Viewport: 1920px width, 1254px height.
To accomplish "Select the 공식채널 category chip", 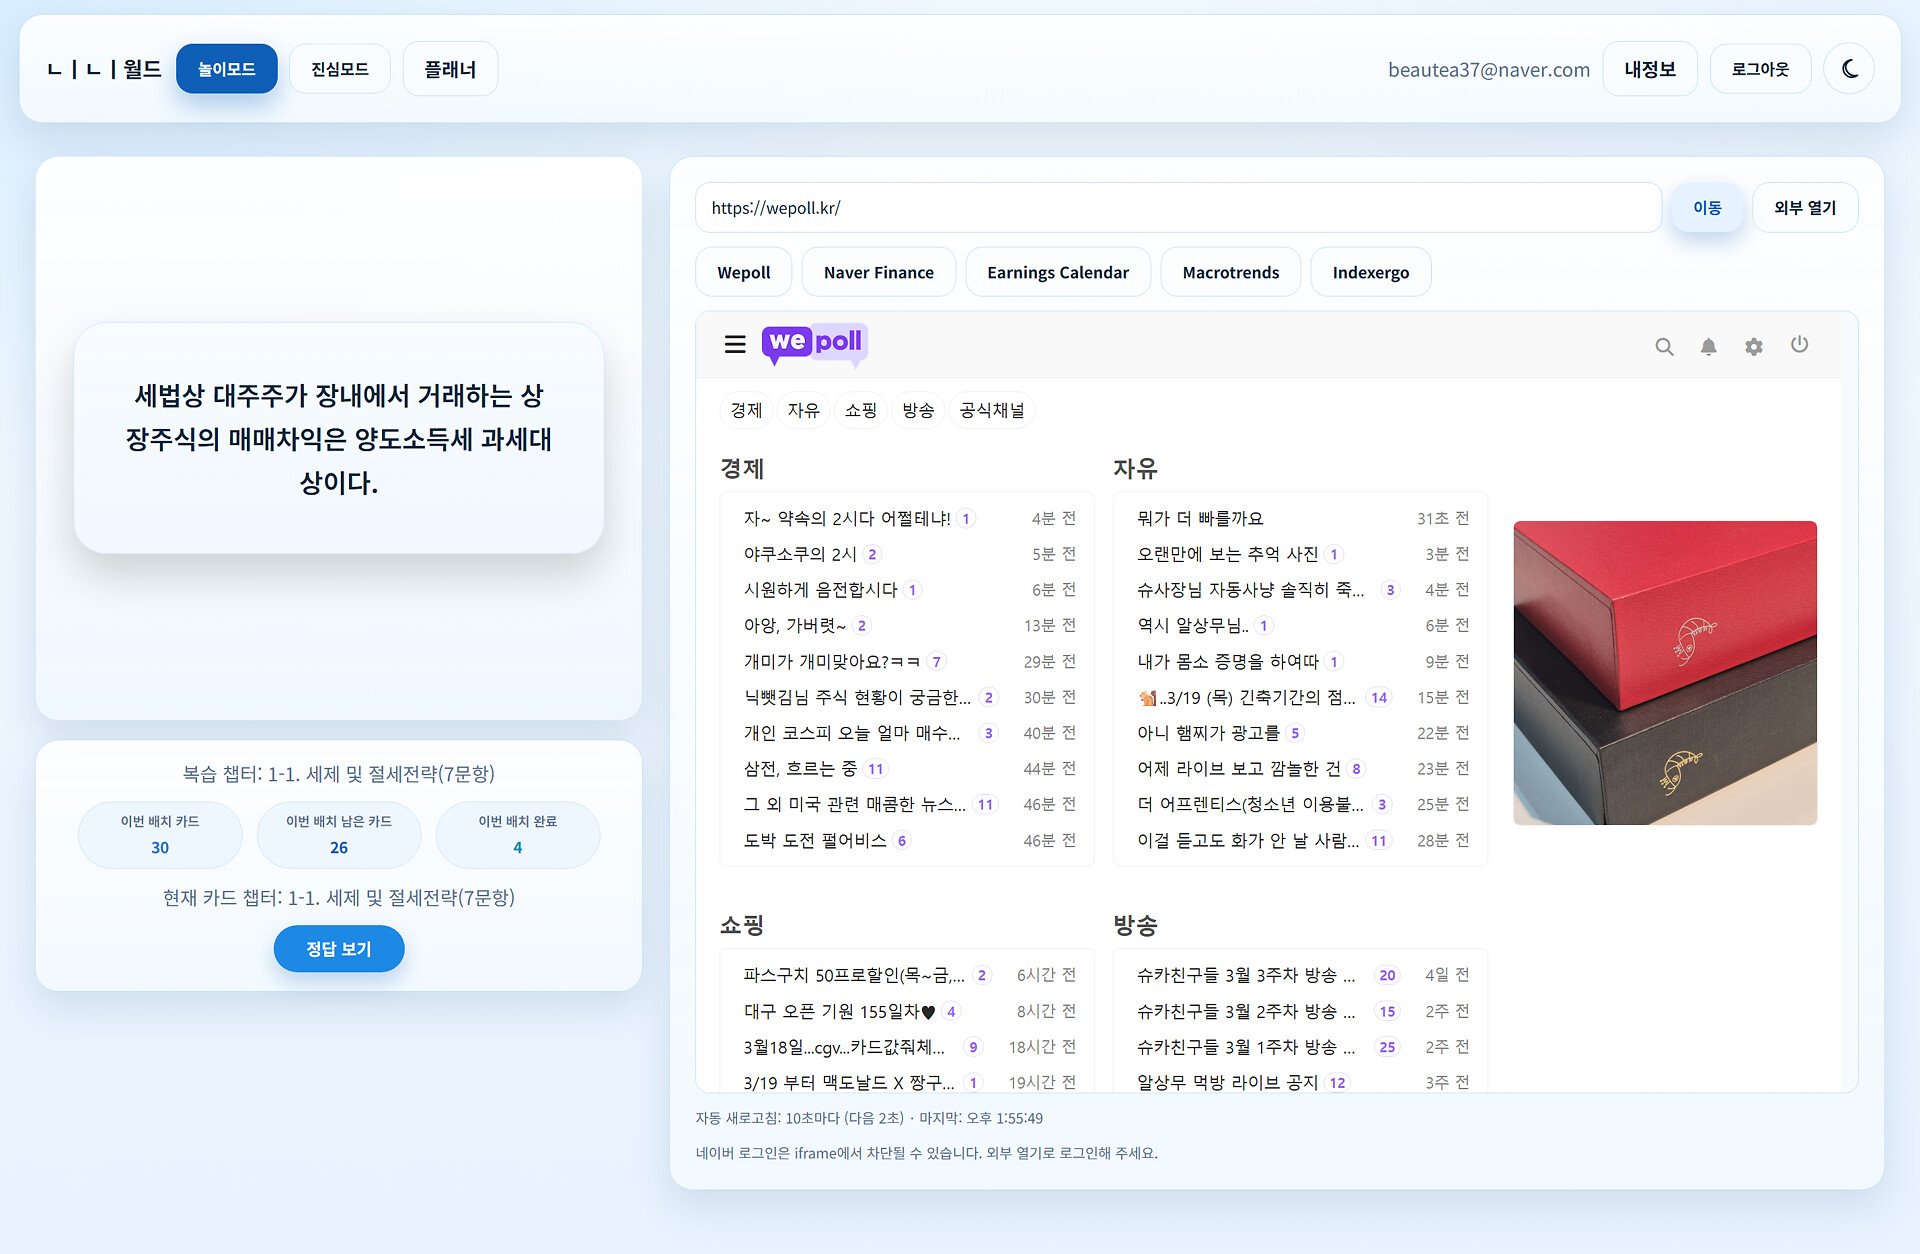I will click(x=991, y=410).
